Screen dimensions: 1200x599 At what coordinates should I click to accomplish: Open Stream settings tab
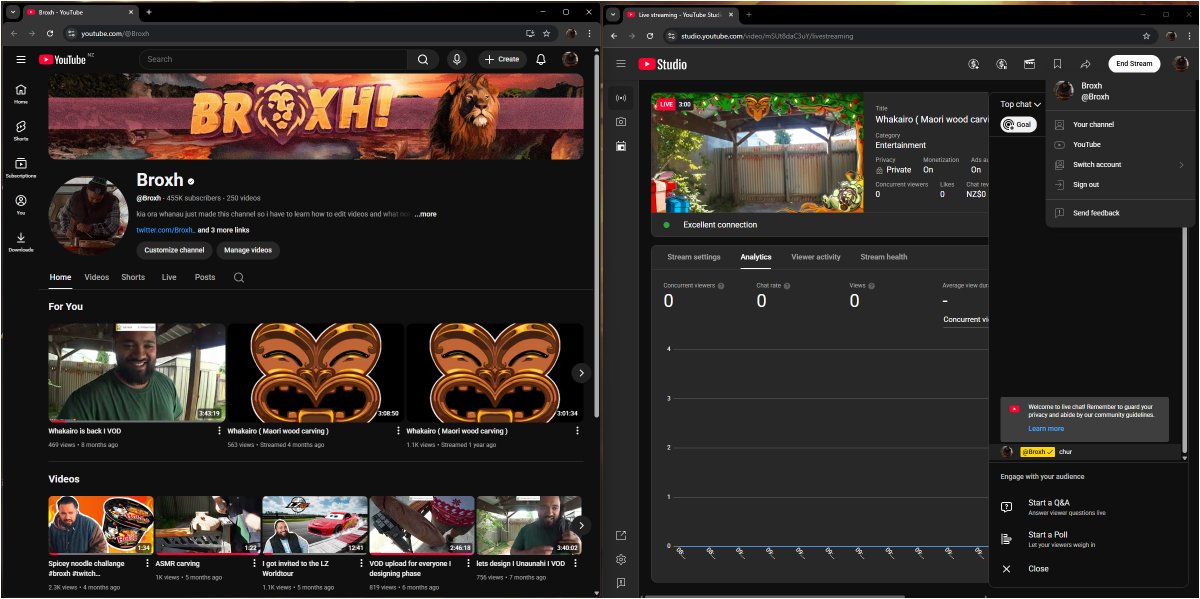[694, 257]
